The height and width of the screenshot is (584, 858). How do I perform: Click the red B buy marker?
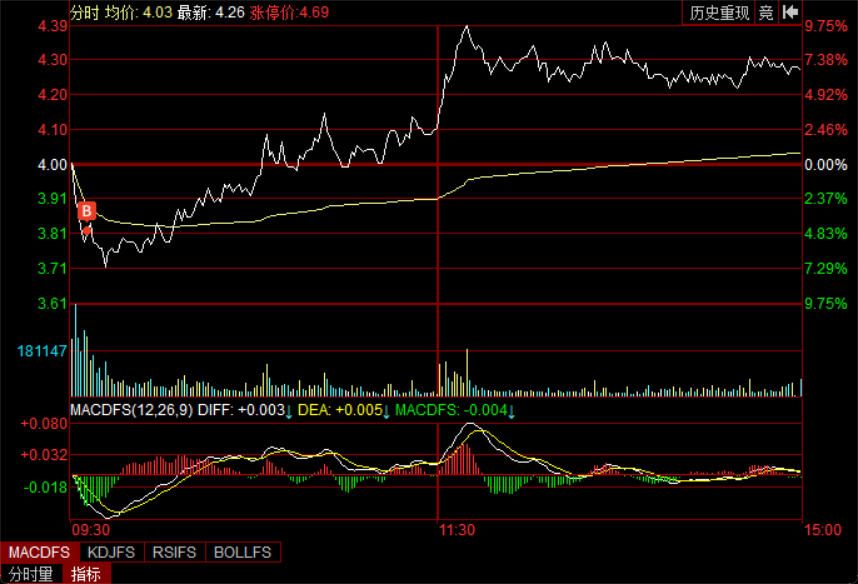(x=87, y=211)
